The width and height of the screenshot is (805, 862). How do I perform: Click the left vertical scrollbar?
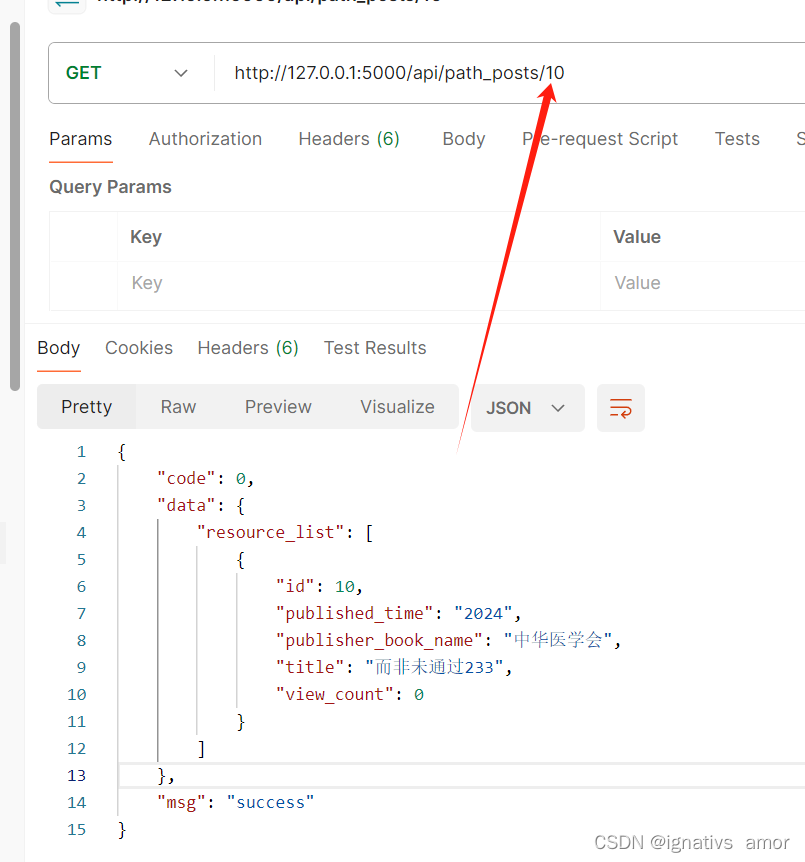coord(15,206)
